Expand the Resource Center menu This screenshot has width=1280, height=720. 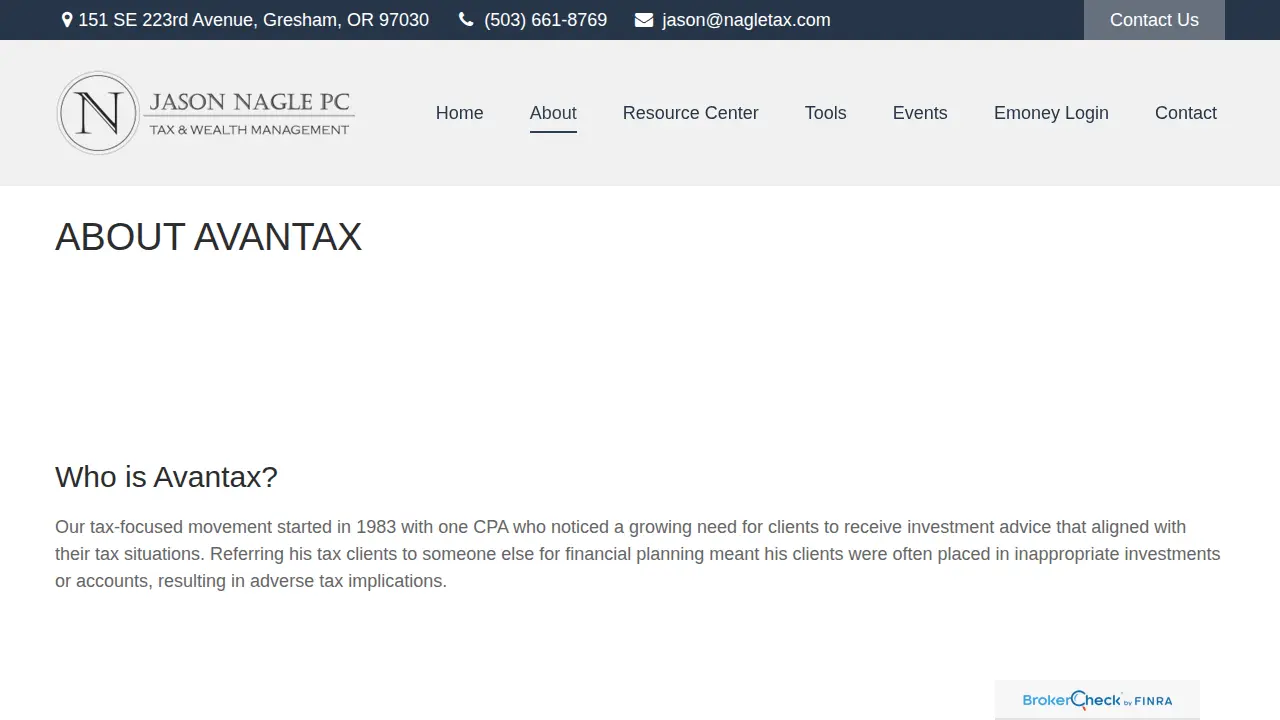tap(691, 113)
